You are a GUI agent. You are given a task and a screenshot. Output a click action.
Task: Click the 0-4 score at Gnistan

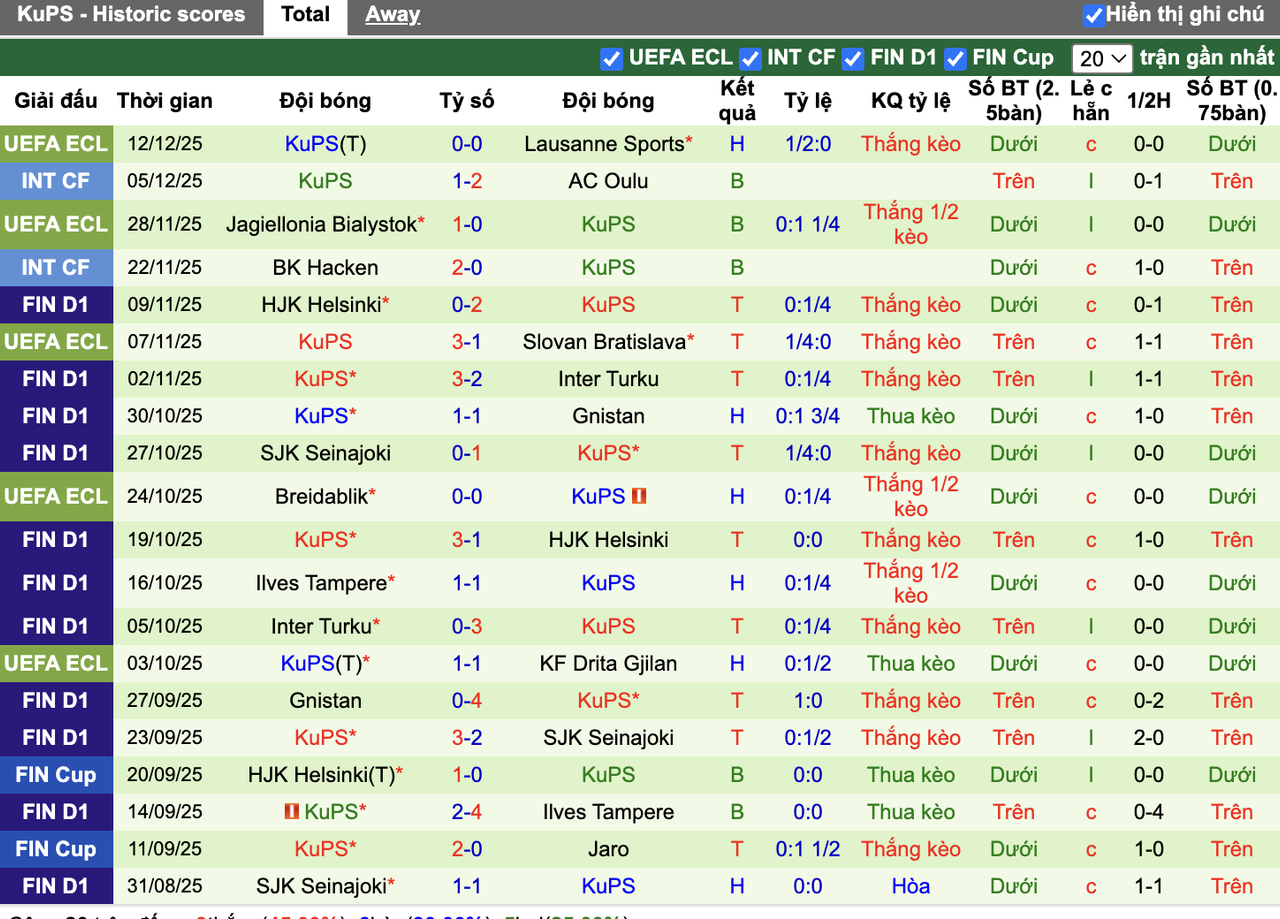point(467,700)
